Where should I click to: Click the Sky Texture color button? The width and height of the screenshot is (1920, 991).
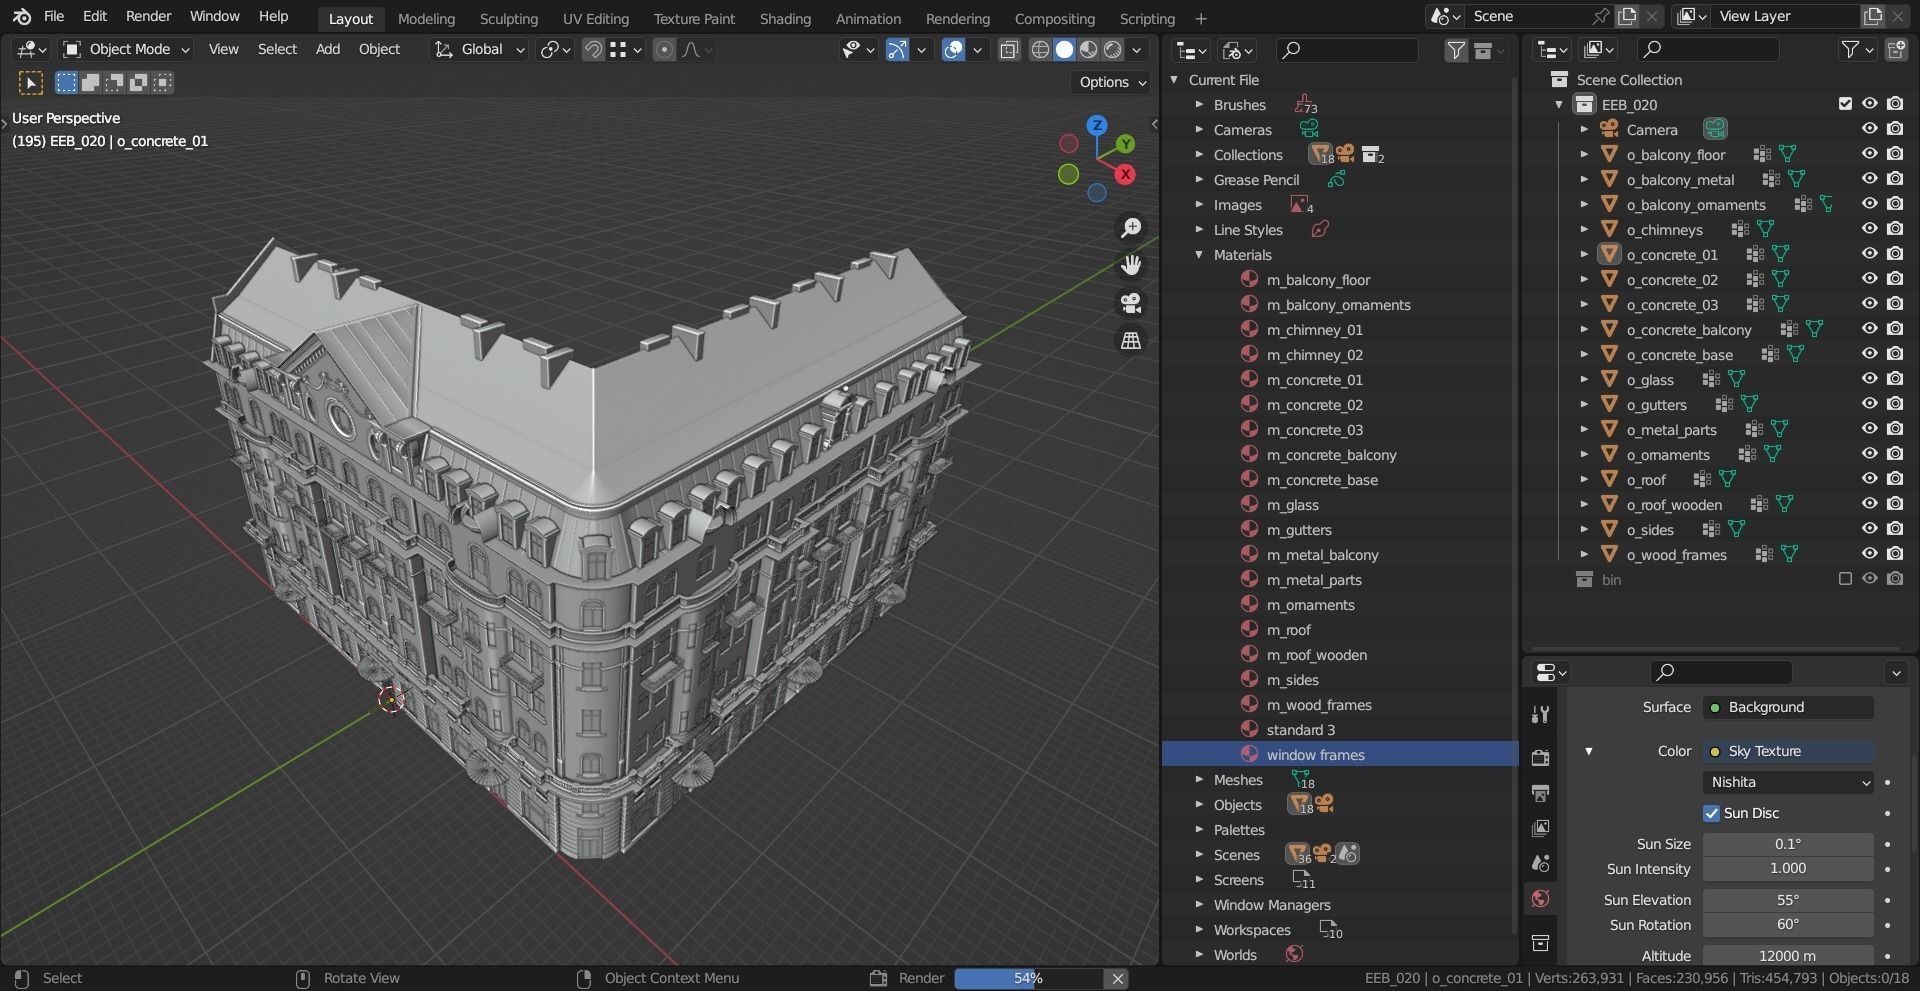(1788, 751)
